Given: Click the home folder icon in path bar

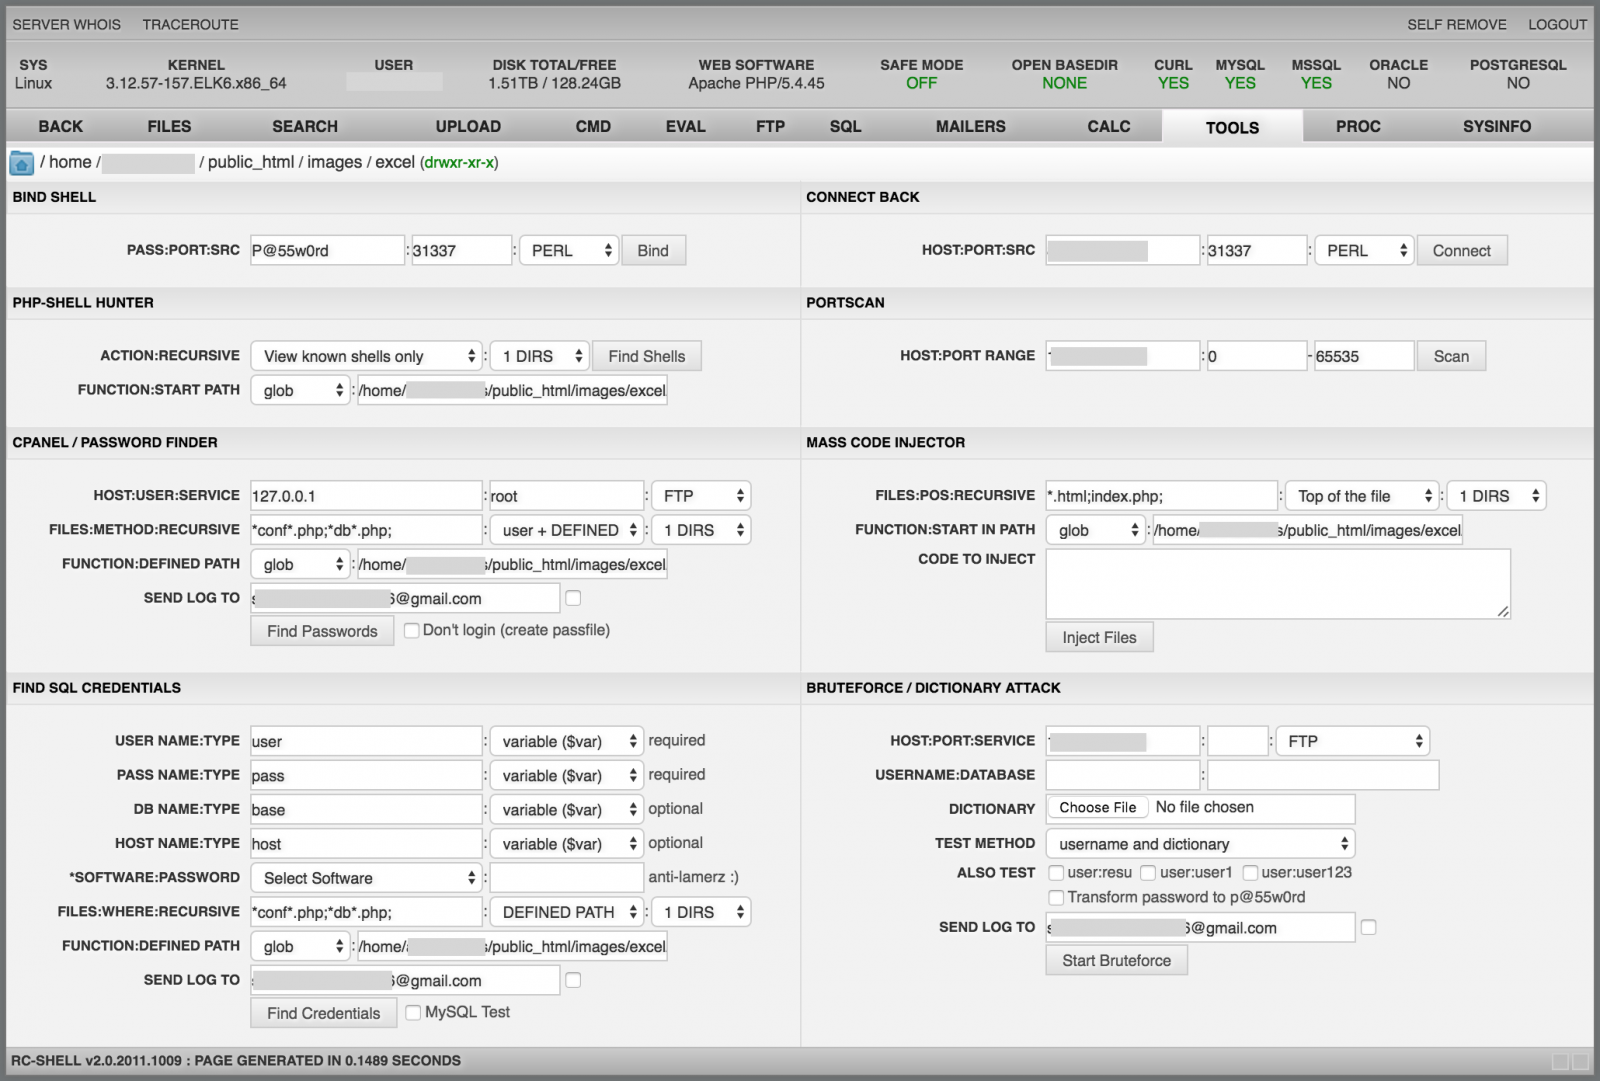Looking at the screenshot, I should click(21, 163).
